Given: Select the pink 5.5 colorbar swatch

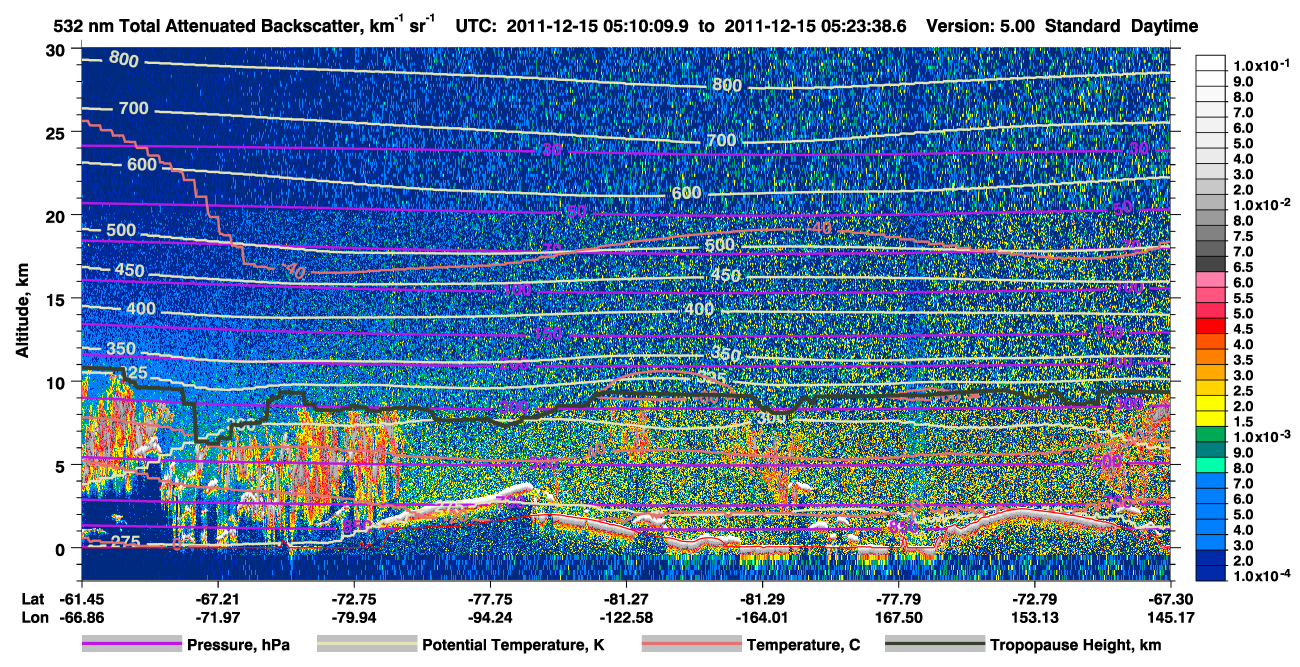Looking at the screenshot, I should [1210, 297].
